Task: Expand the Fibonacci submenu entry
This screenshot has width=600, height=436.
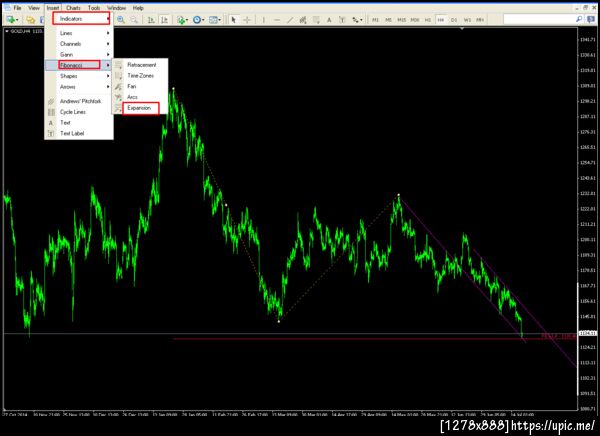Action: pyautogui.click(x=79, y=65)
